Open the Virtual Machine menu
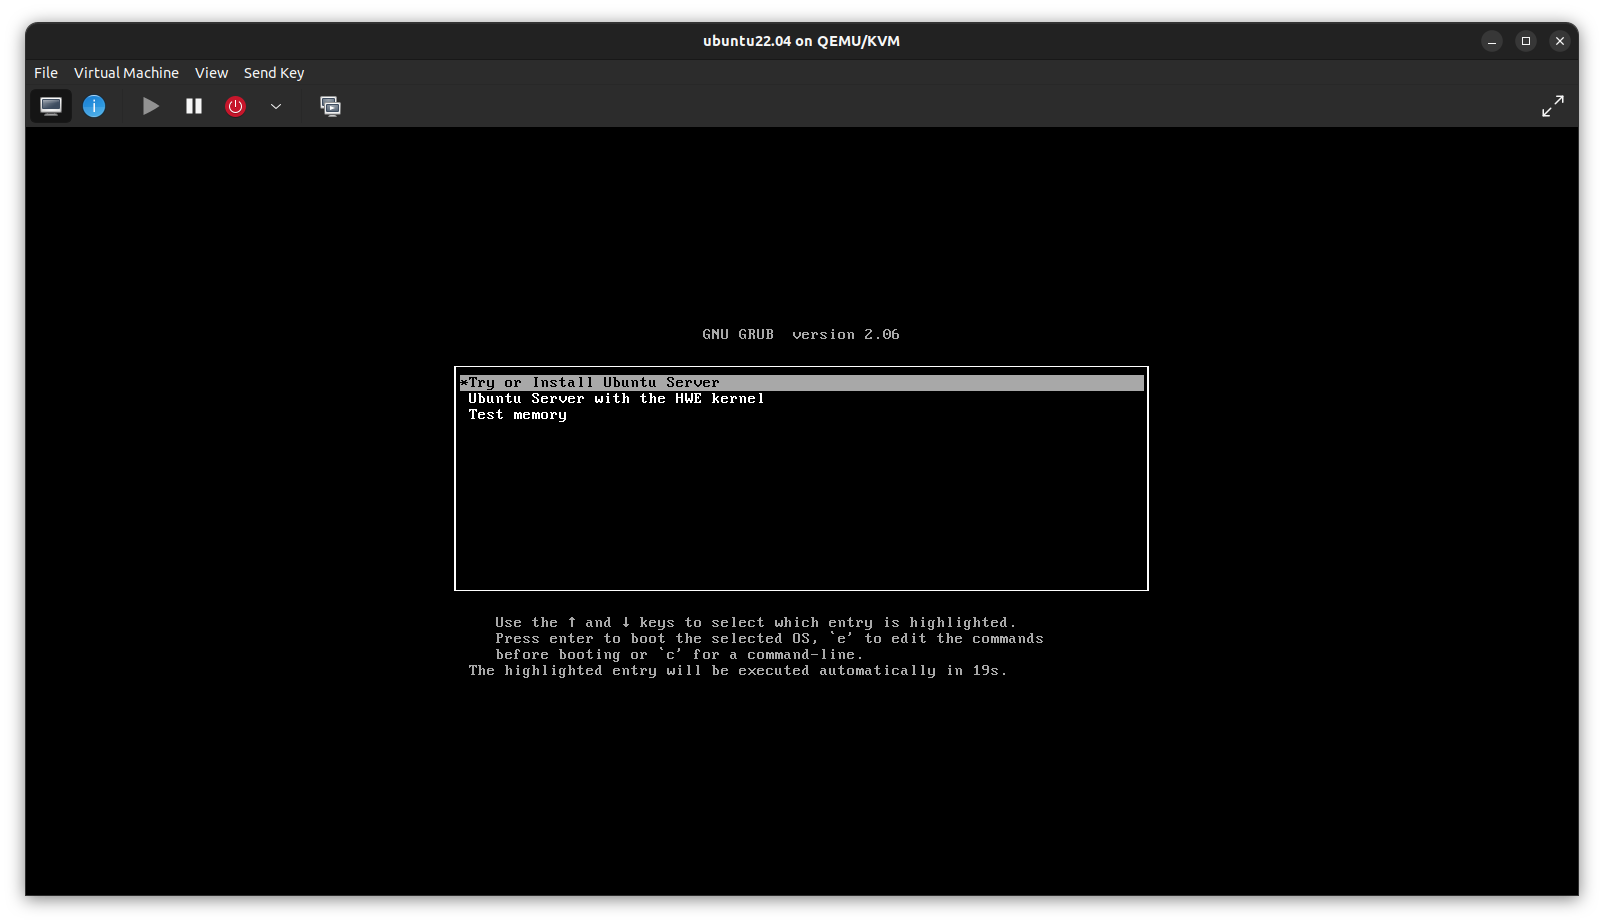This screenshot has height=924, width=1604. coord(126,73)
